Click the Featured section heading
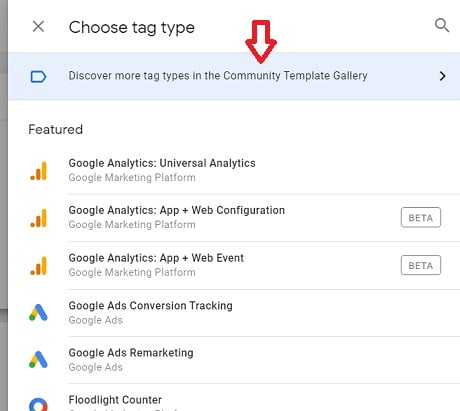The height and width of the screenshot is (411, 460). [55, 129]
